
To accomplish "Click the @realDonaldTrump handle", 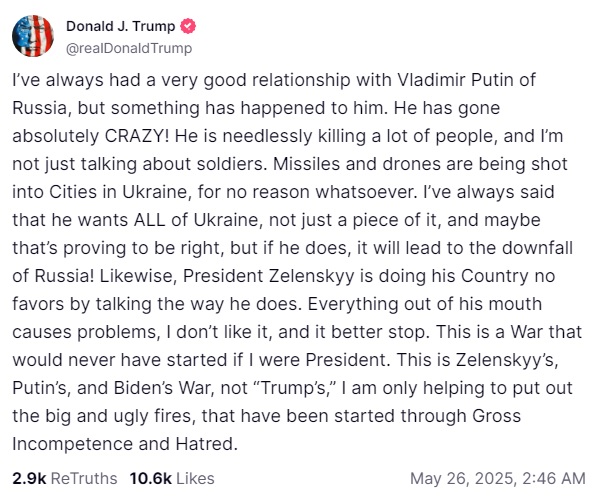I will pyautogui.click(x=128, y=47).
